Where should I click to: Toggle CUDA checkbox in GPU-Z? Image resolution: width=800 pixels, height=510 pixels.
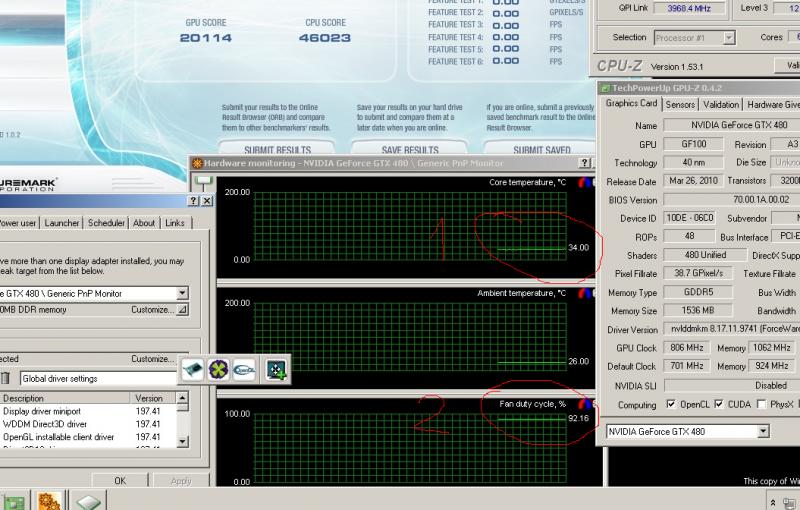click(x=719, y=404)
